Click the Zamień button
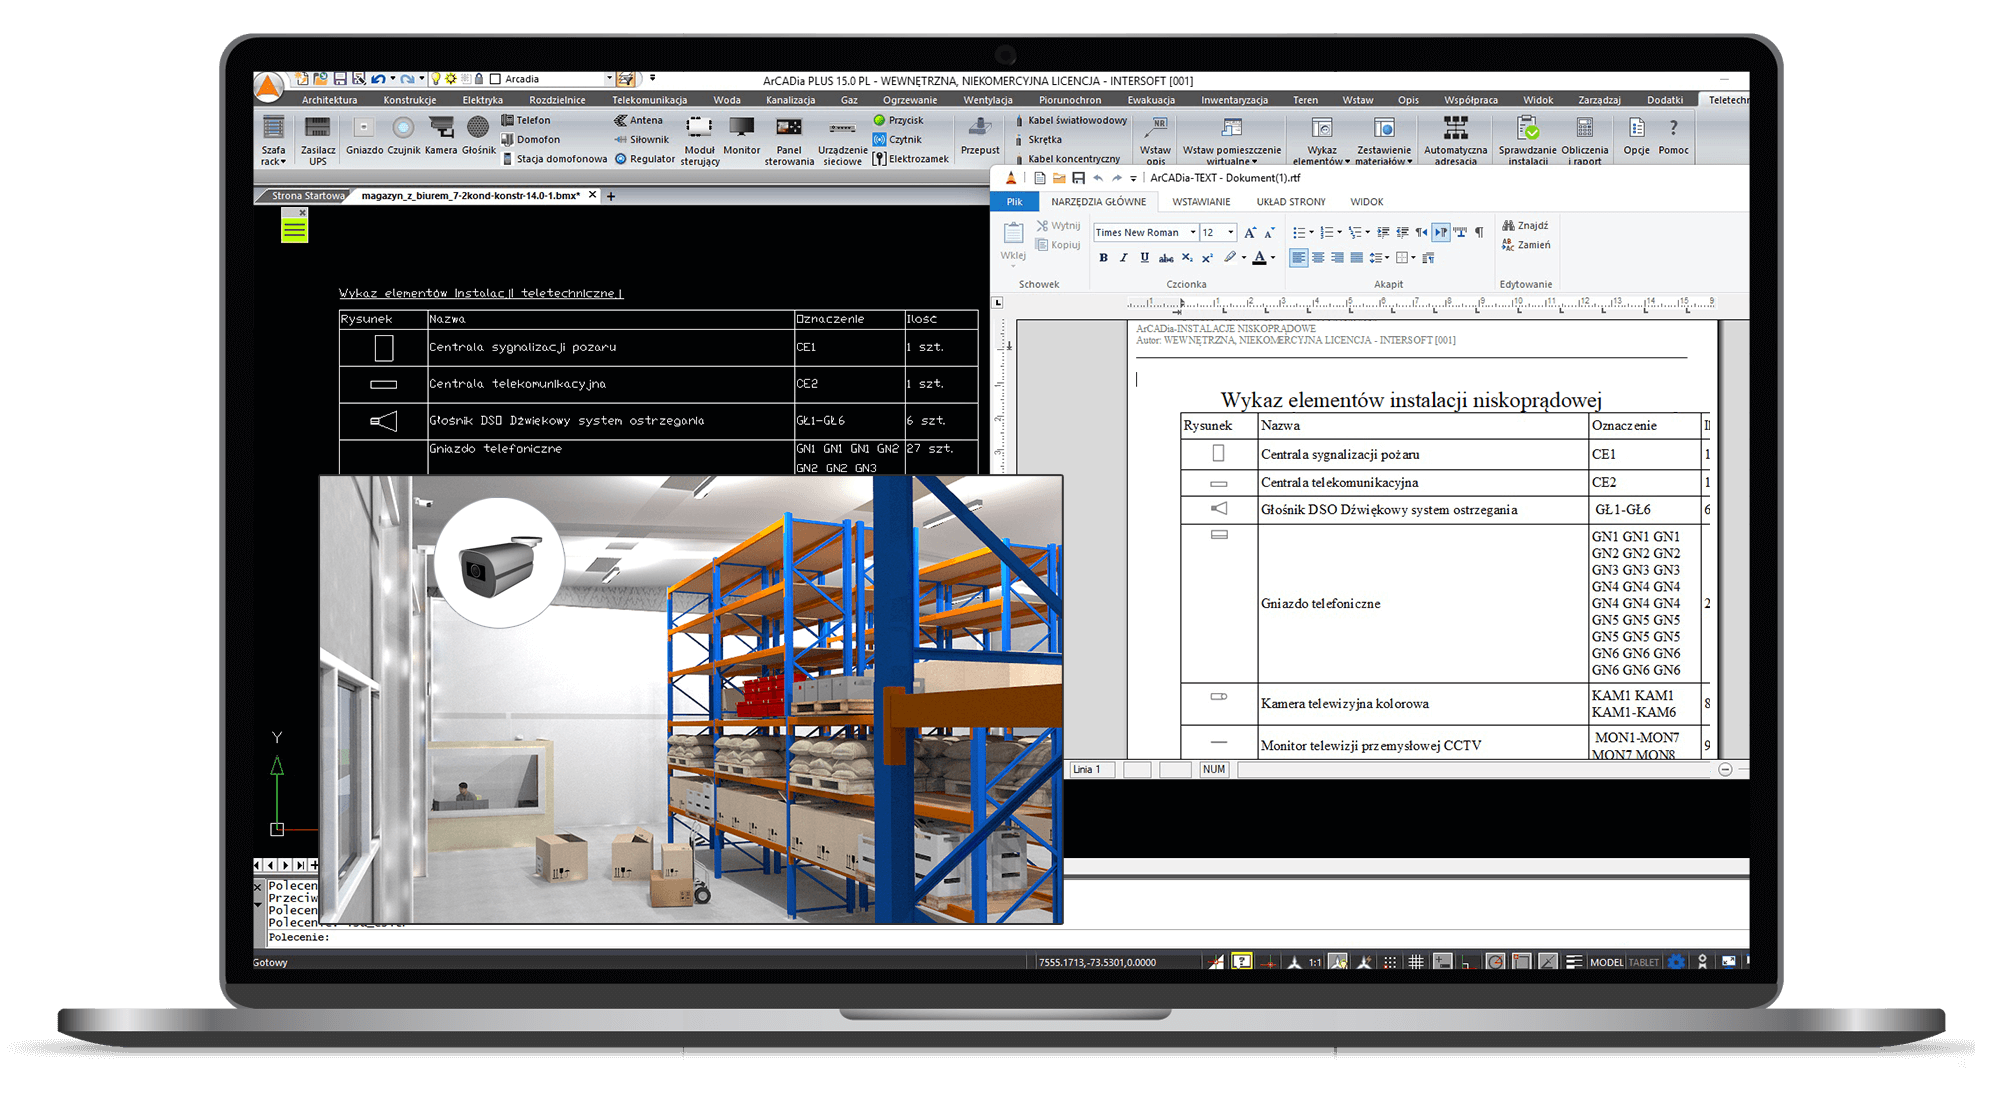The width and height of the screenshot is (2012, 1100). click(1526, 245)
